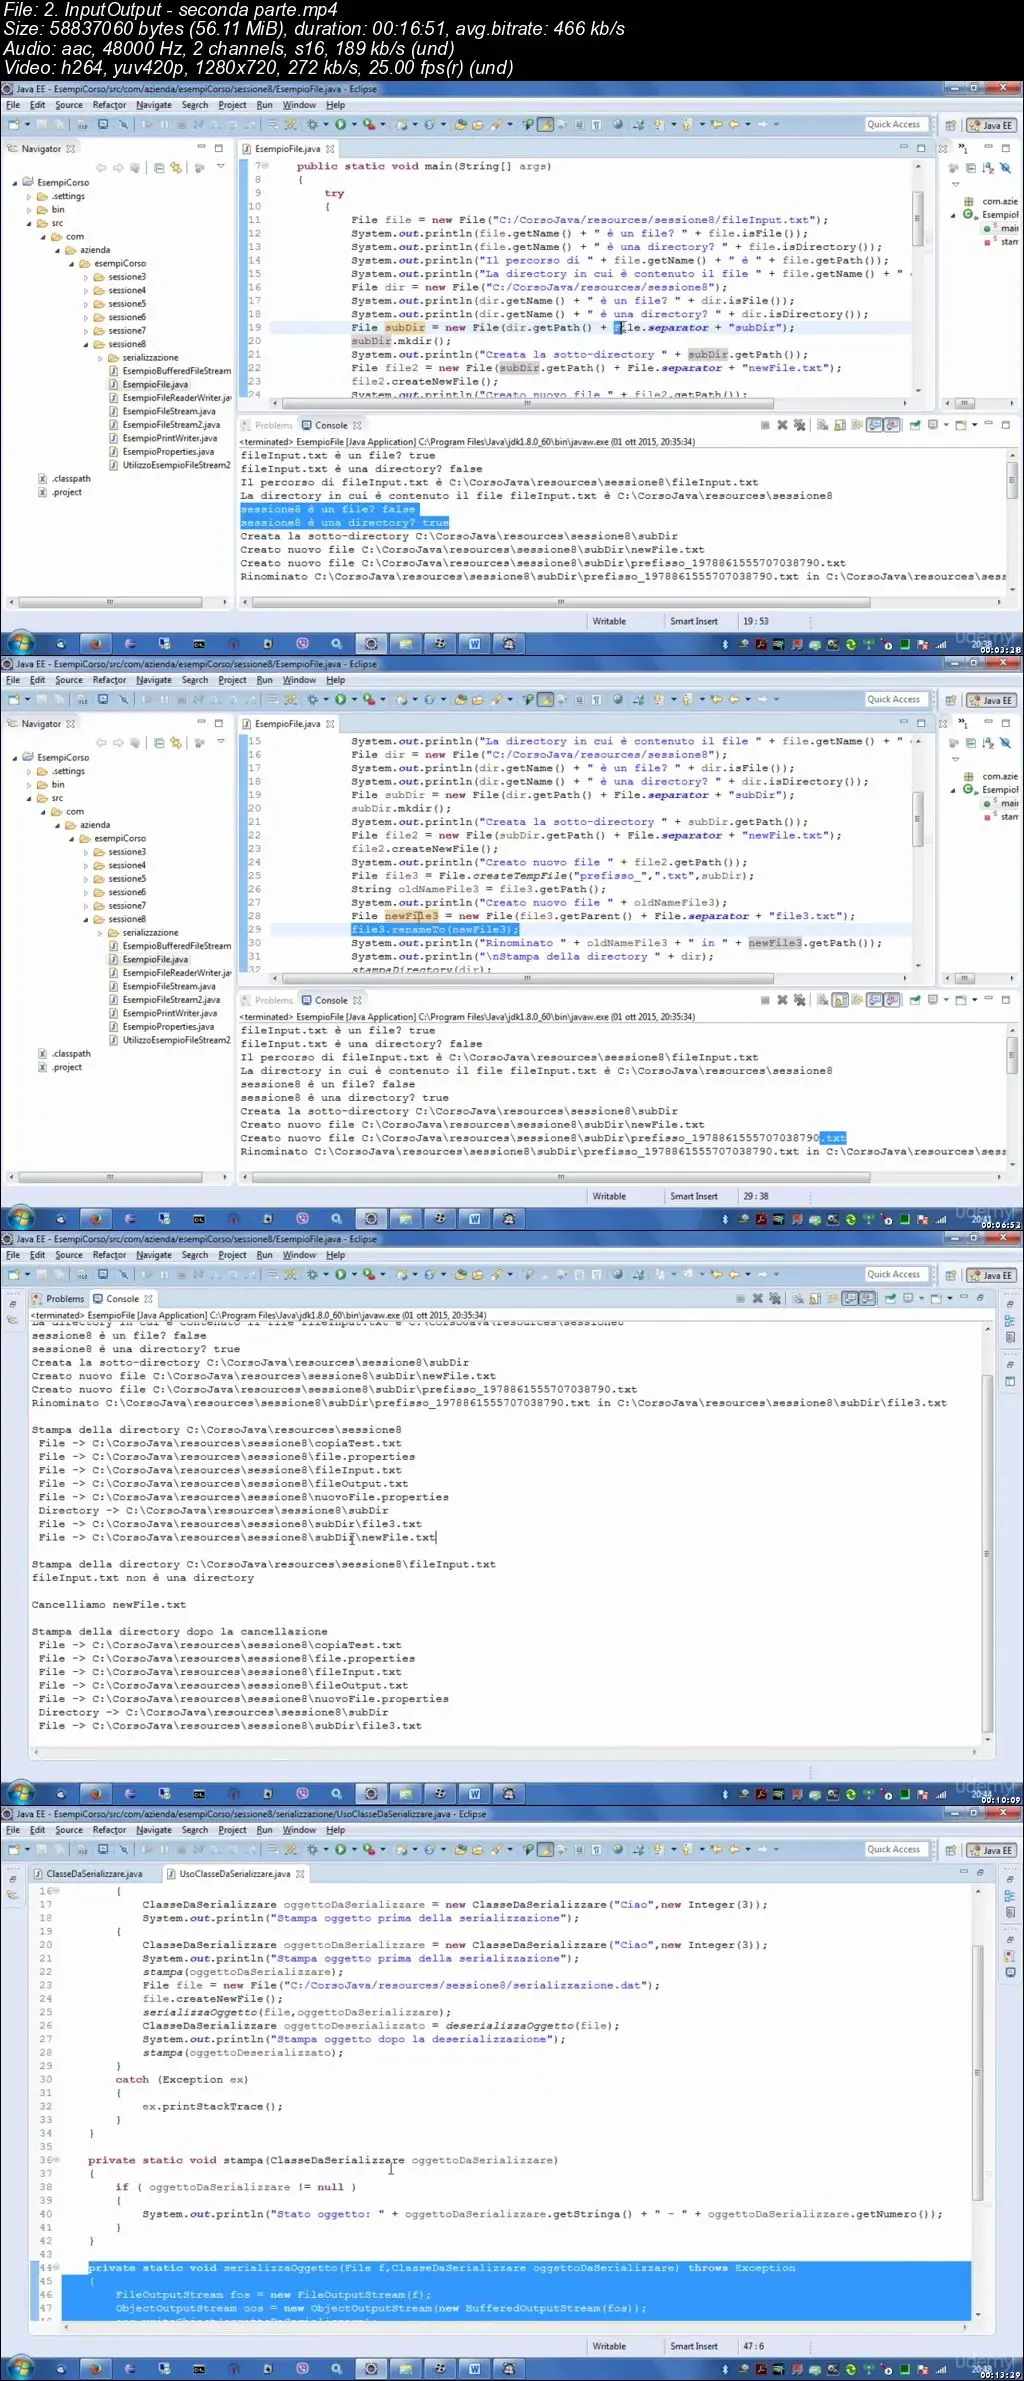Viewport: 1024px width, 2381px height.
Task: Click Java EE perspective button in fourth frame
Action: click(991, 1850)
